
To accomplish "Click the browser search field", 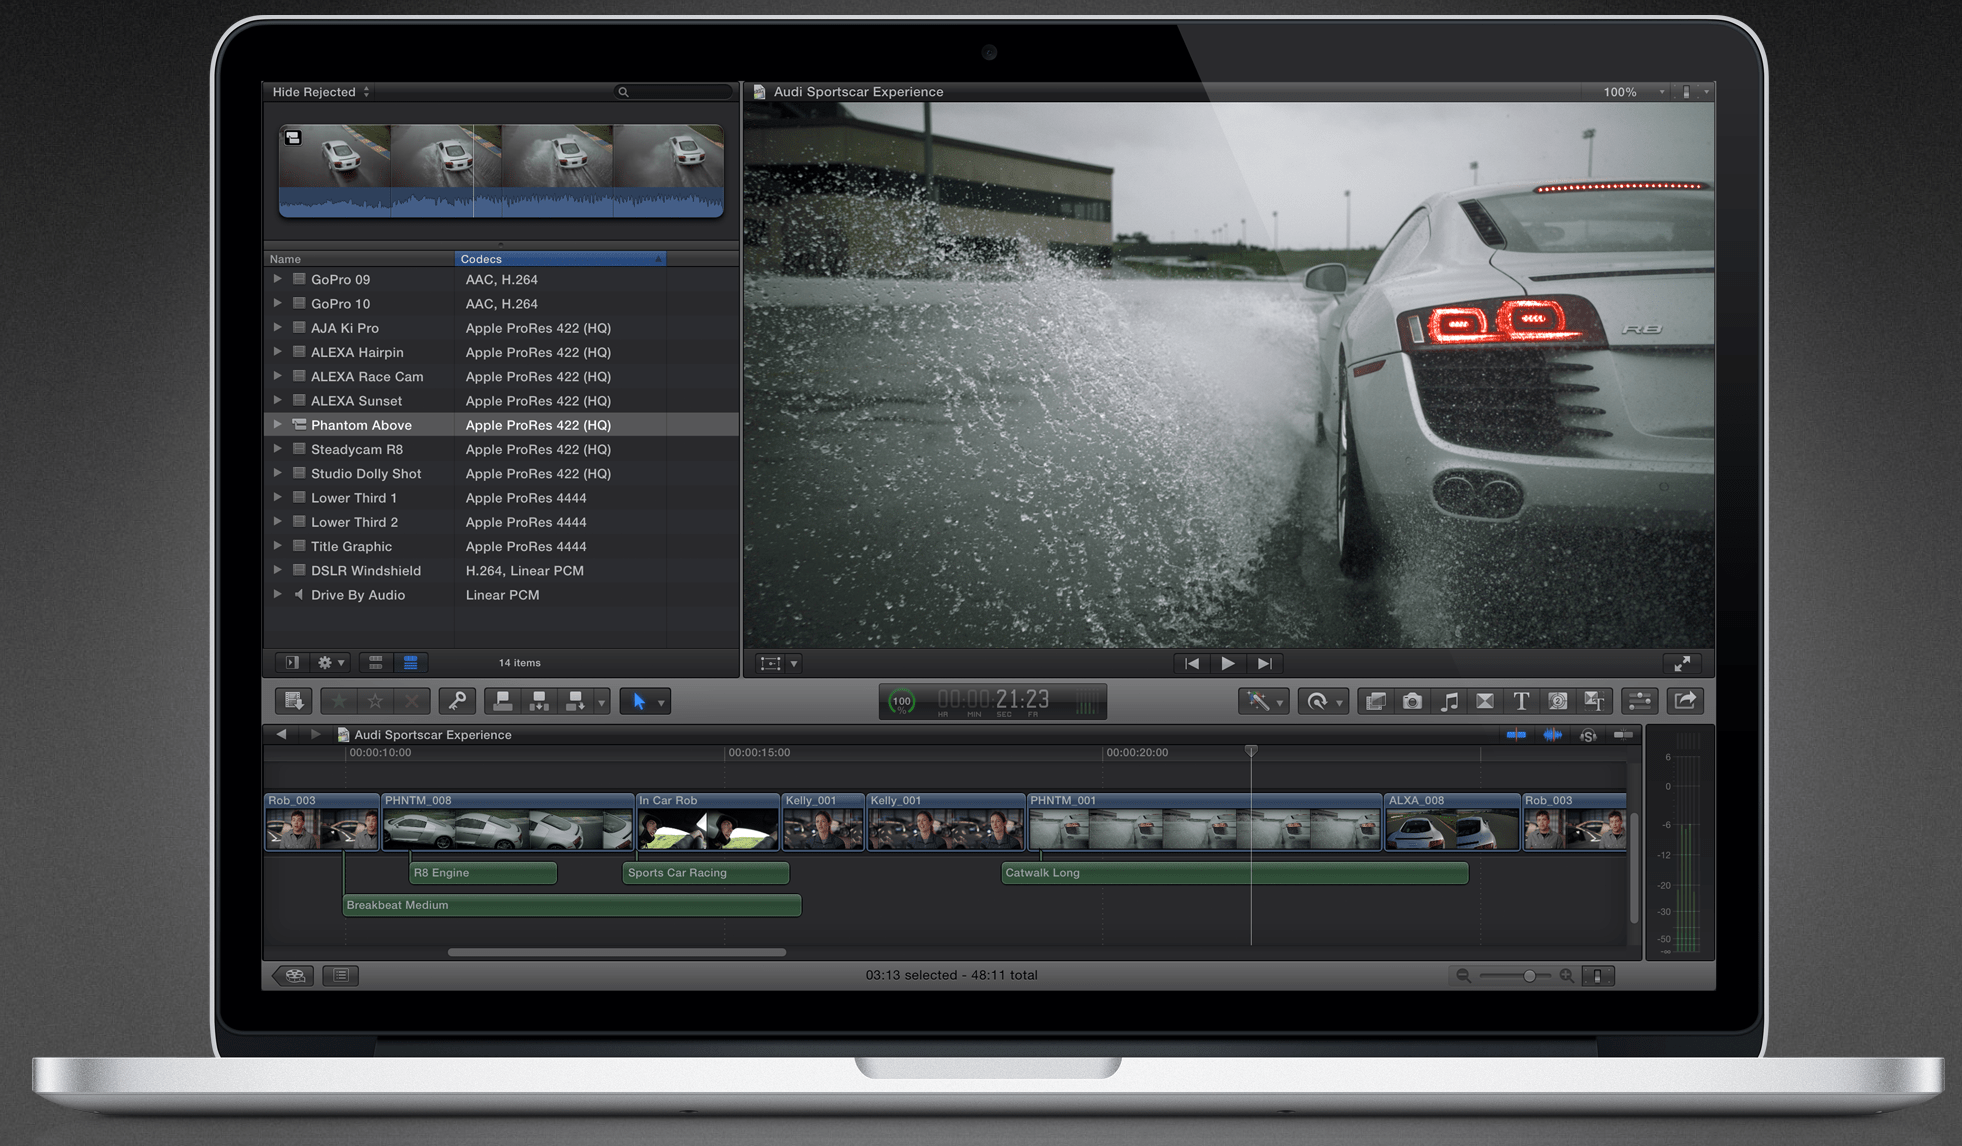I will tap(673, 92).
